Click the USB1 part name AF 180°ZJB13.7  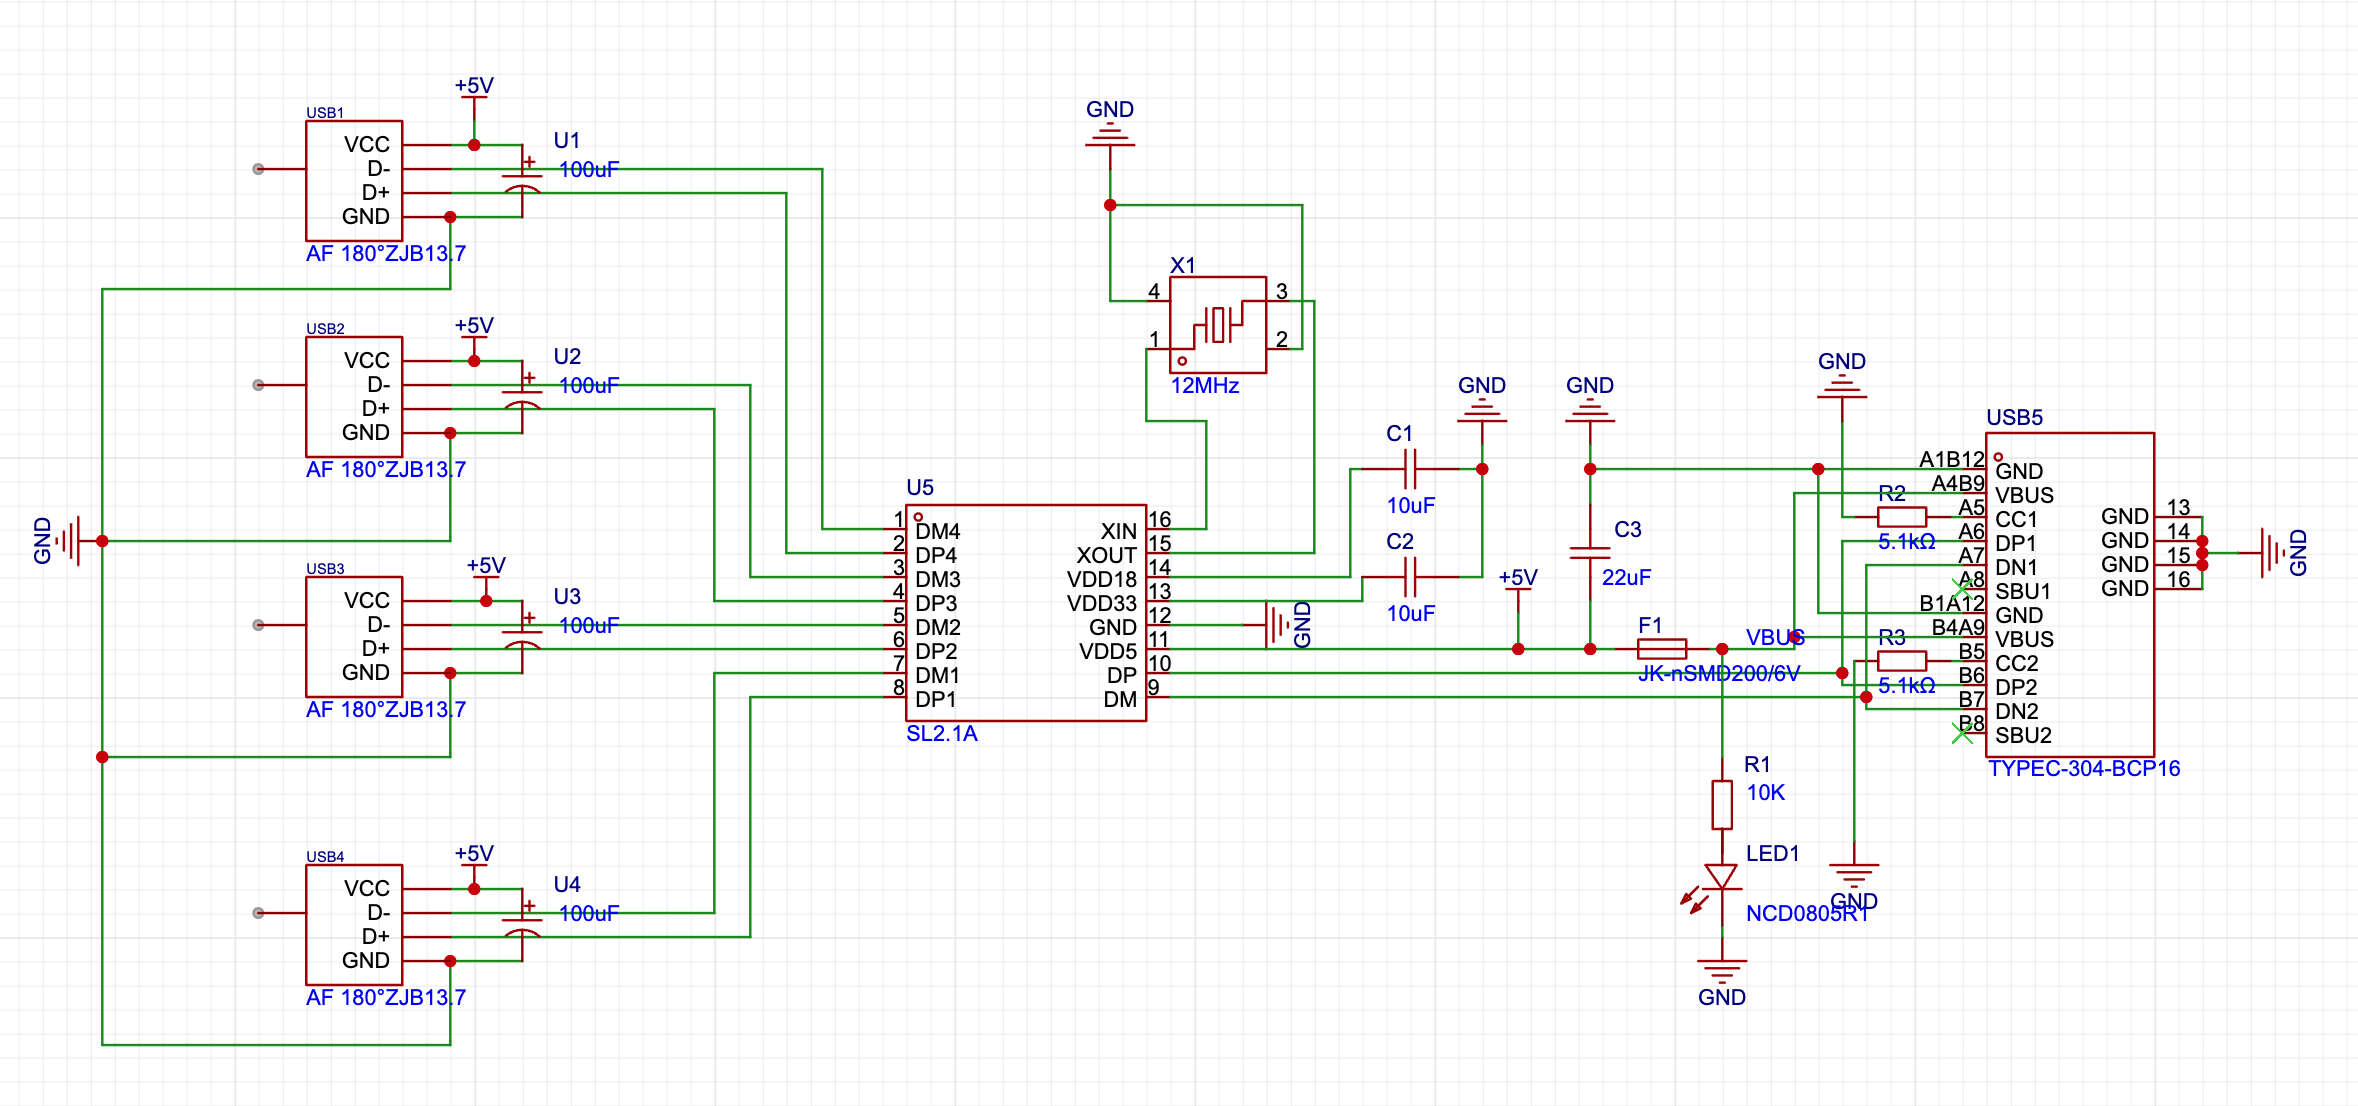tap(386, 253)
